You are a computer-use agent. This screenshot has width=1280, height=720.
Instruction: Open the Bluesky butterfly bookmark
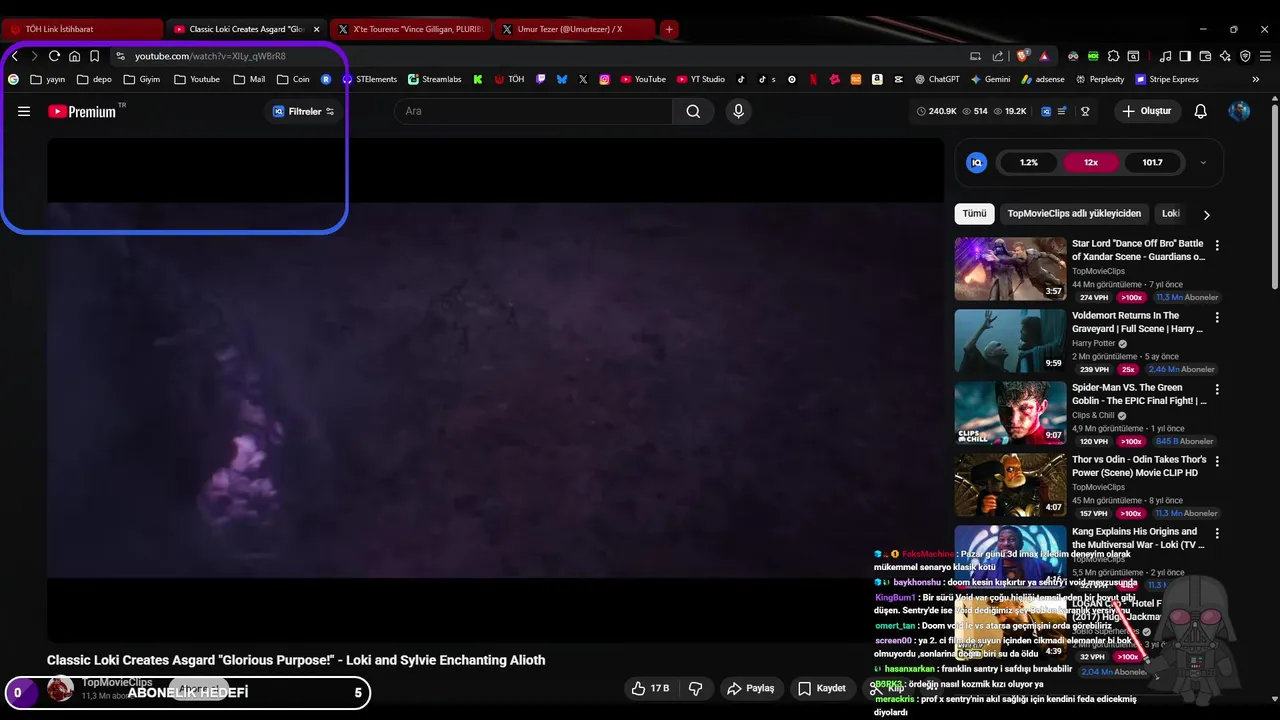tap(562, 79)
